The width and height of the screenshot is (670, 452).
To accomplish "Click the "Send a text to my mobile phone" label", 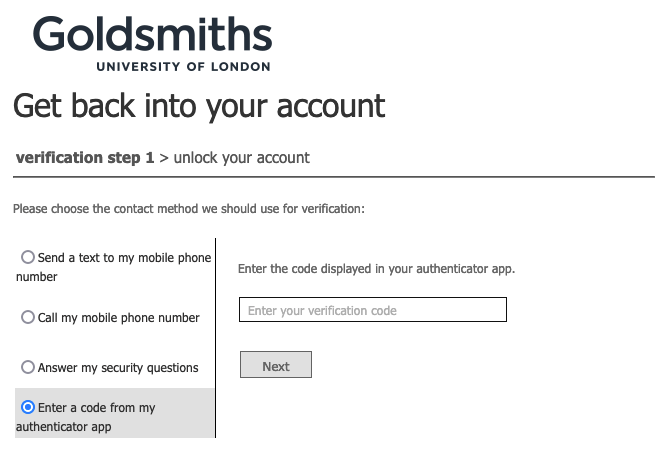I will (x=125, y=258).
